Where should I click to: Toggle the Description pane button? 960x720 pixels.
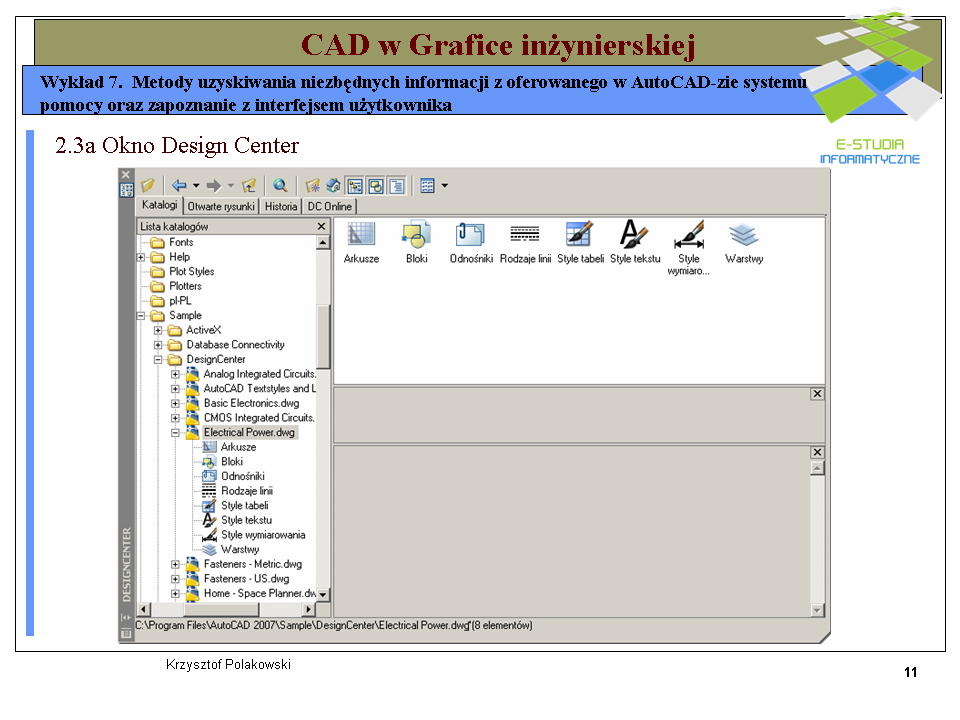tap(397, 185)
